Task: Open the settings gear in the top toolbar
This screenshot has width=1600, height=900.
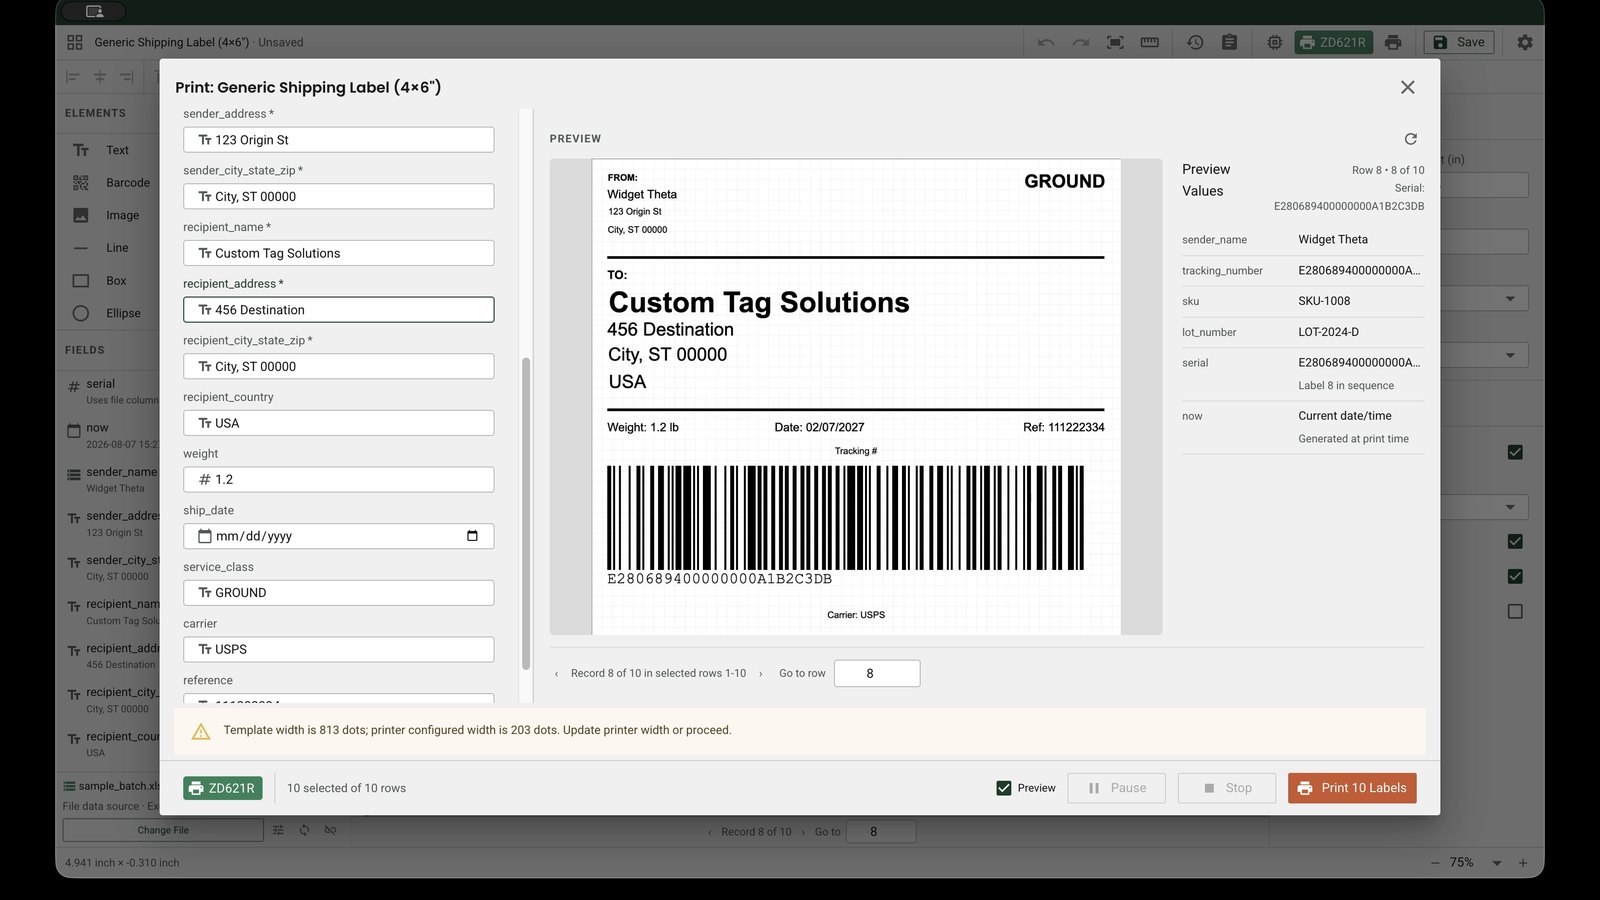Action: click(x=1524, y=42)
